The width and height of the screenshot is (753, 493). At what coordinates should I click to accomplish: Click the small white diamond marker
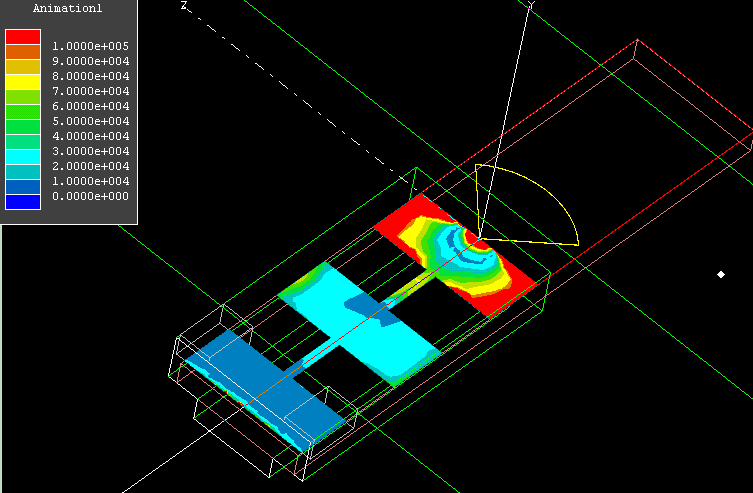click(720, 274)
